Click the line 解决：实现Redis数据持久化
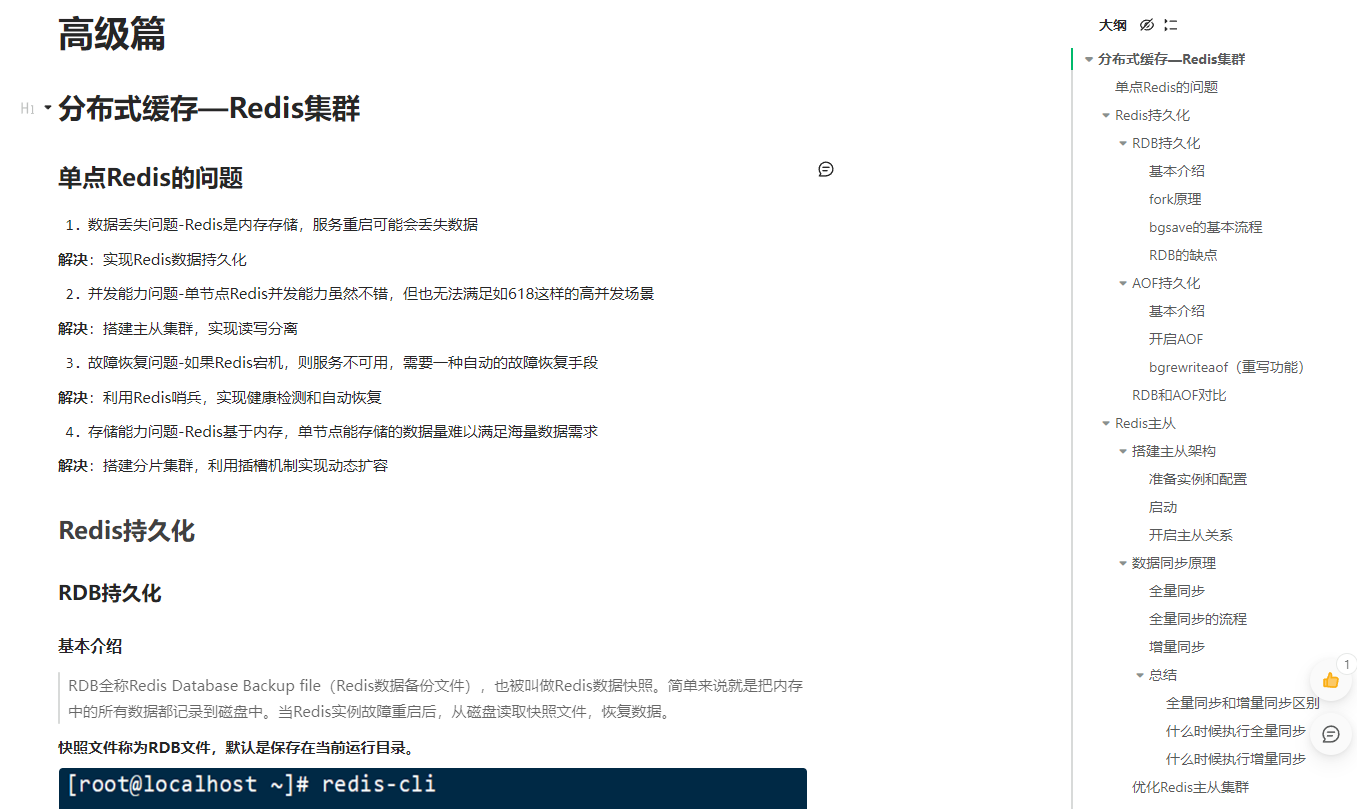 [x=152, y=260]
